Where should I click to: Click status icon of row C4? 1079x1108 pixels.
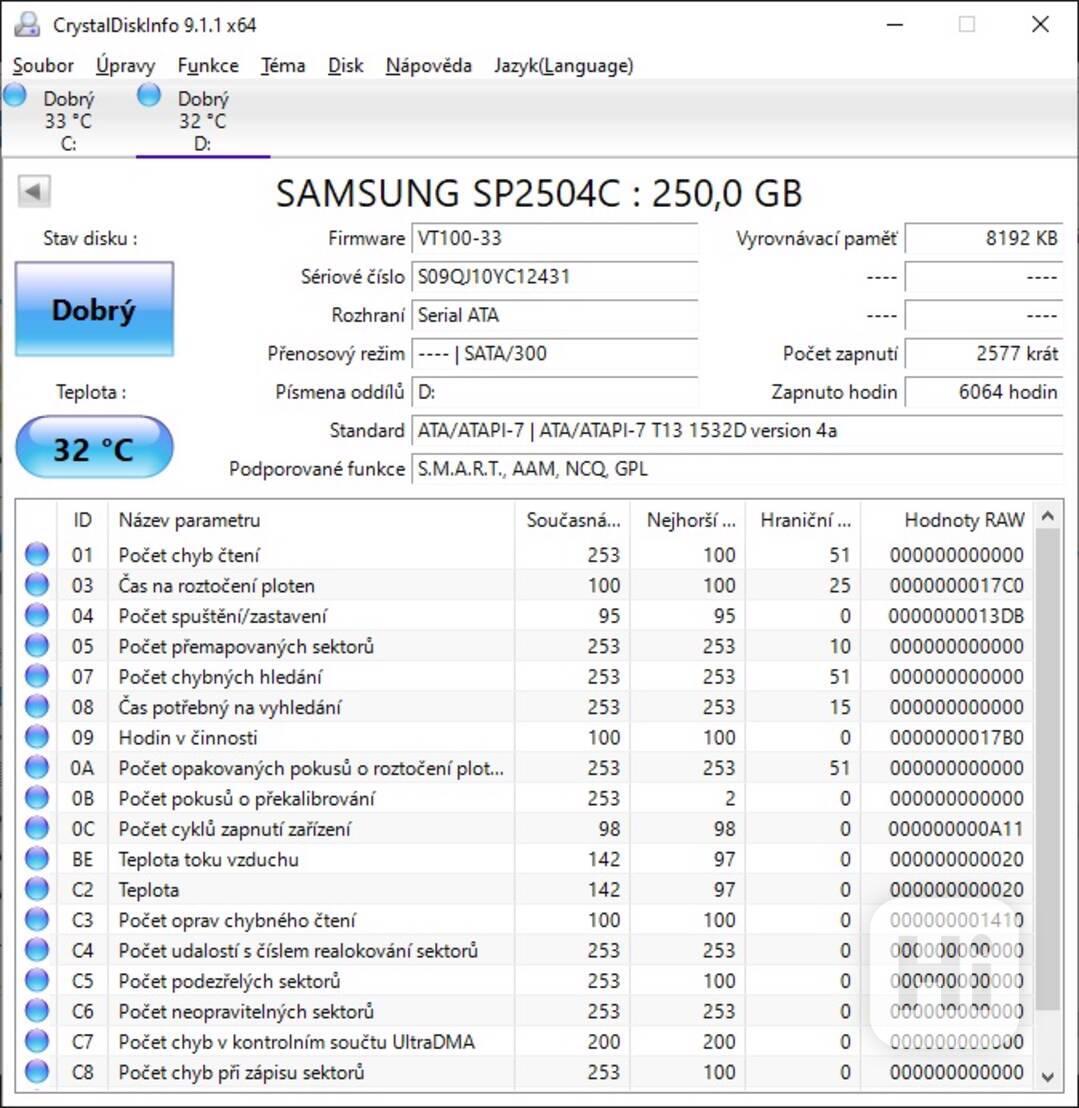(37, 950)
